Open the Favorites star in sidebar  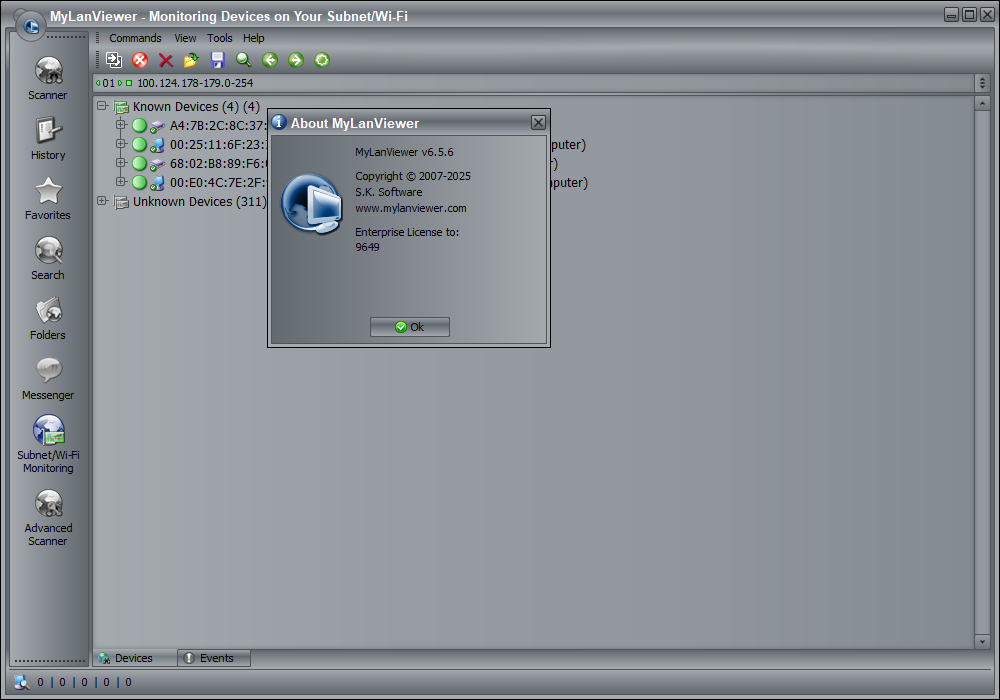click(48, 198)
